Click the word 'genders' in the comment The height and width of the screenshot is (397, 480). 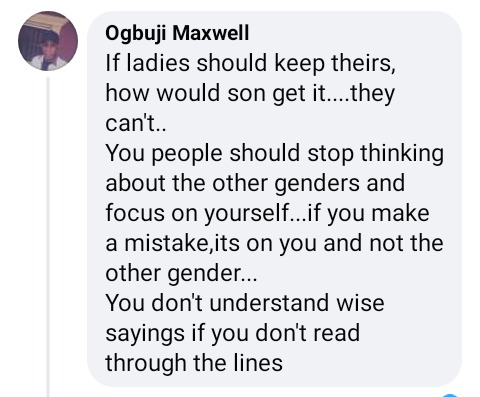[x=317, y=184]
